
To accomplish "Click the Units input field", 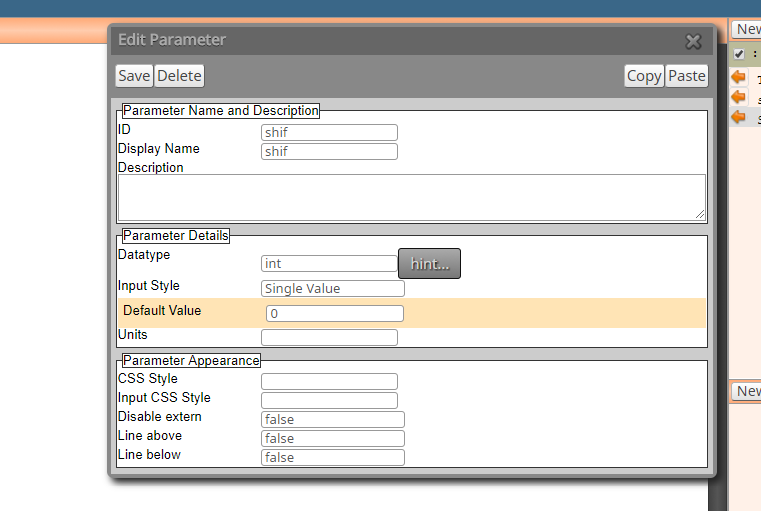I will (330, 337).
